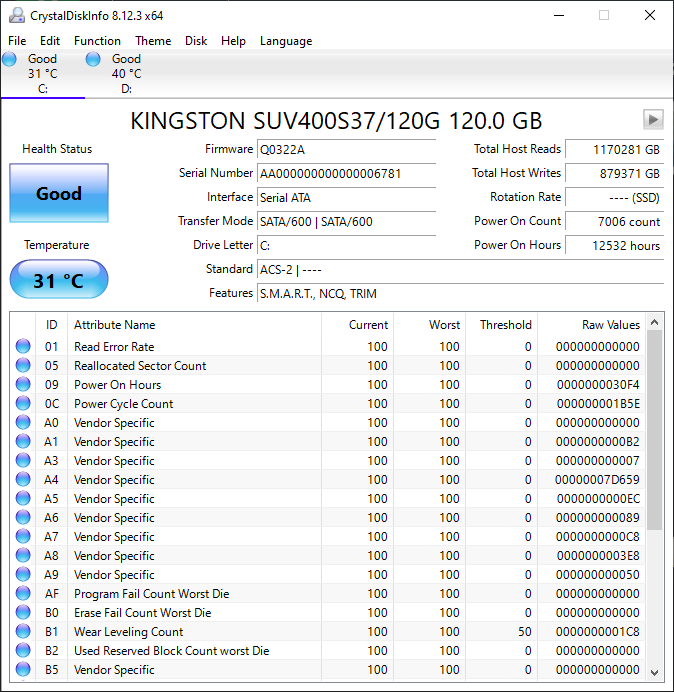Click the ID column header
The height and width of the screenshot is (692, 674).
tap(52, 325)
